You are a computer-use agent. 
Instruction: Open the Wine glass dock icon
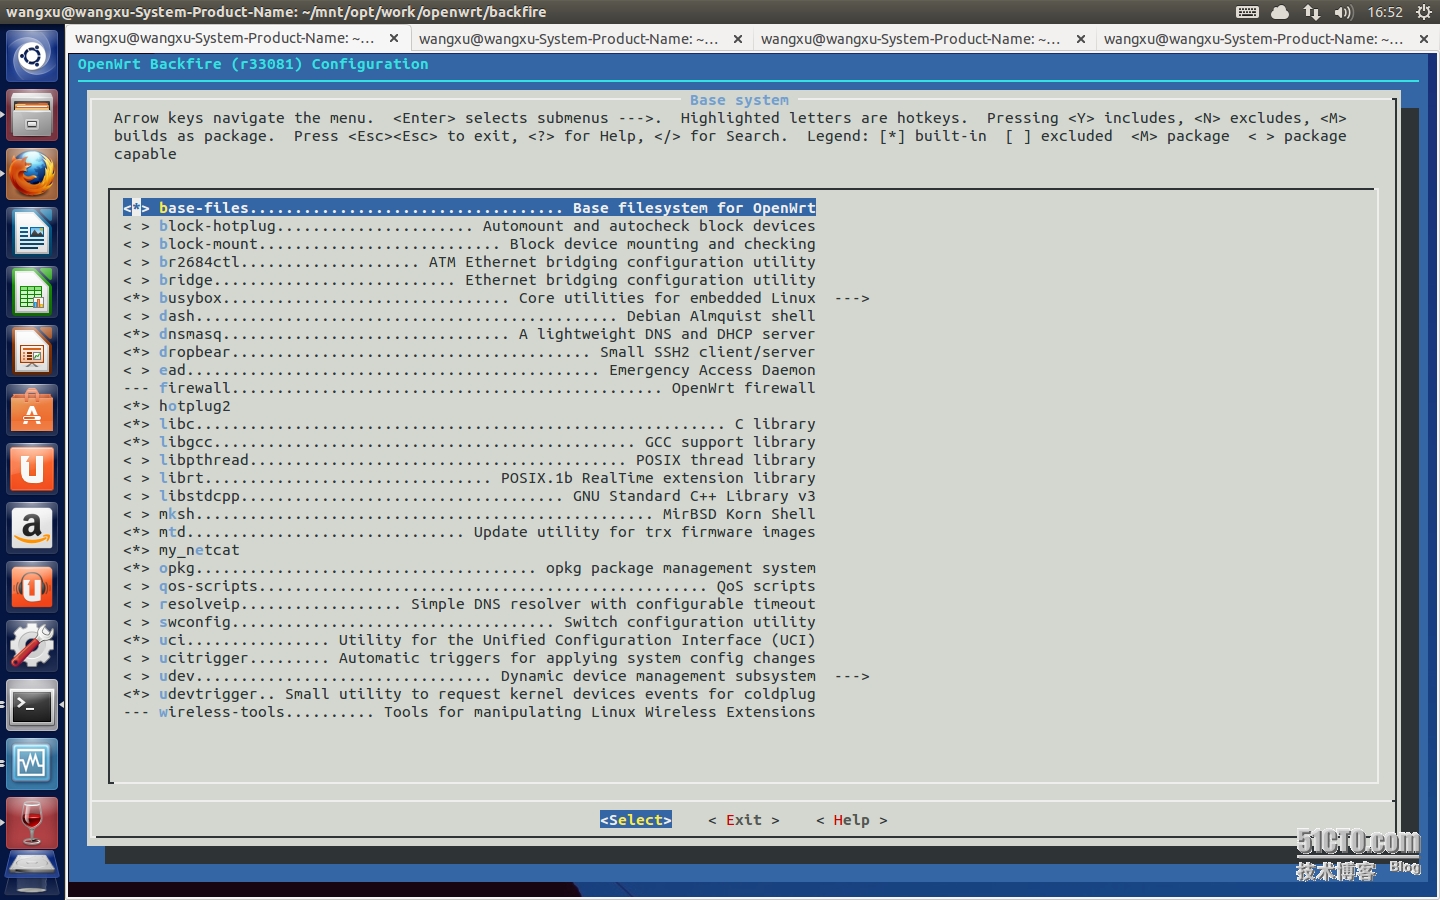[x=32, y=824]
